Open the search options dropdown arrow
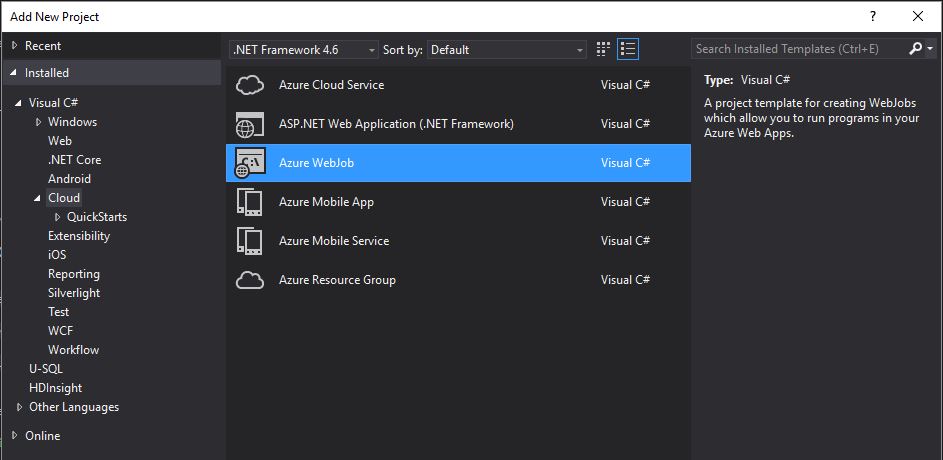The image size is (943, 460). [930, 49]
